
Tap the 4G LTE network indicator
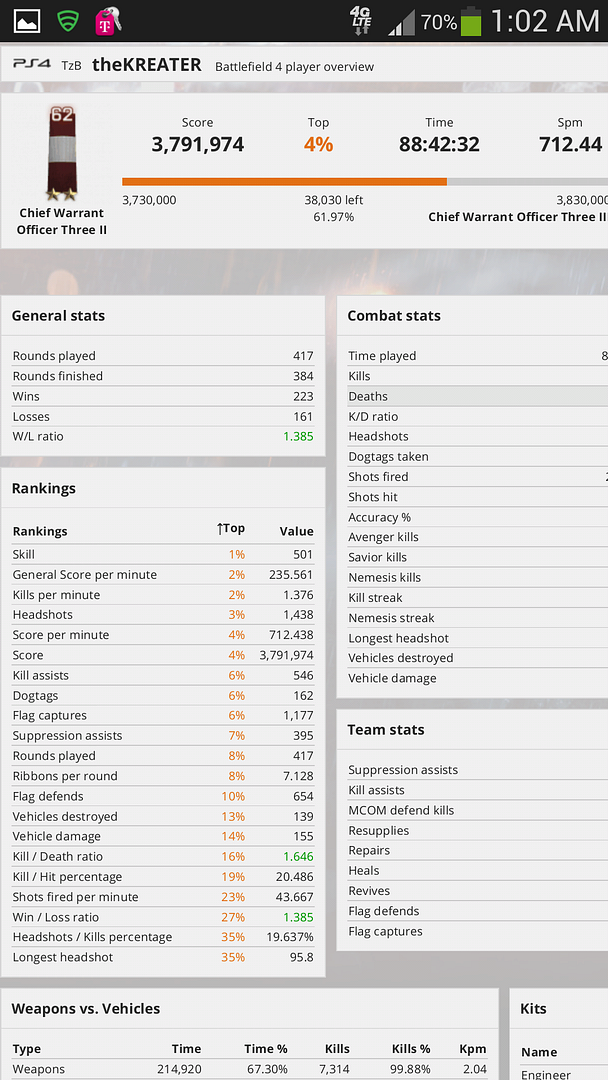pyautogui.click(x=361, y=19)
